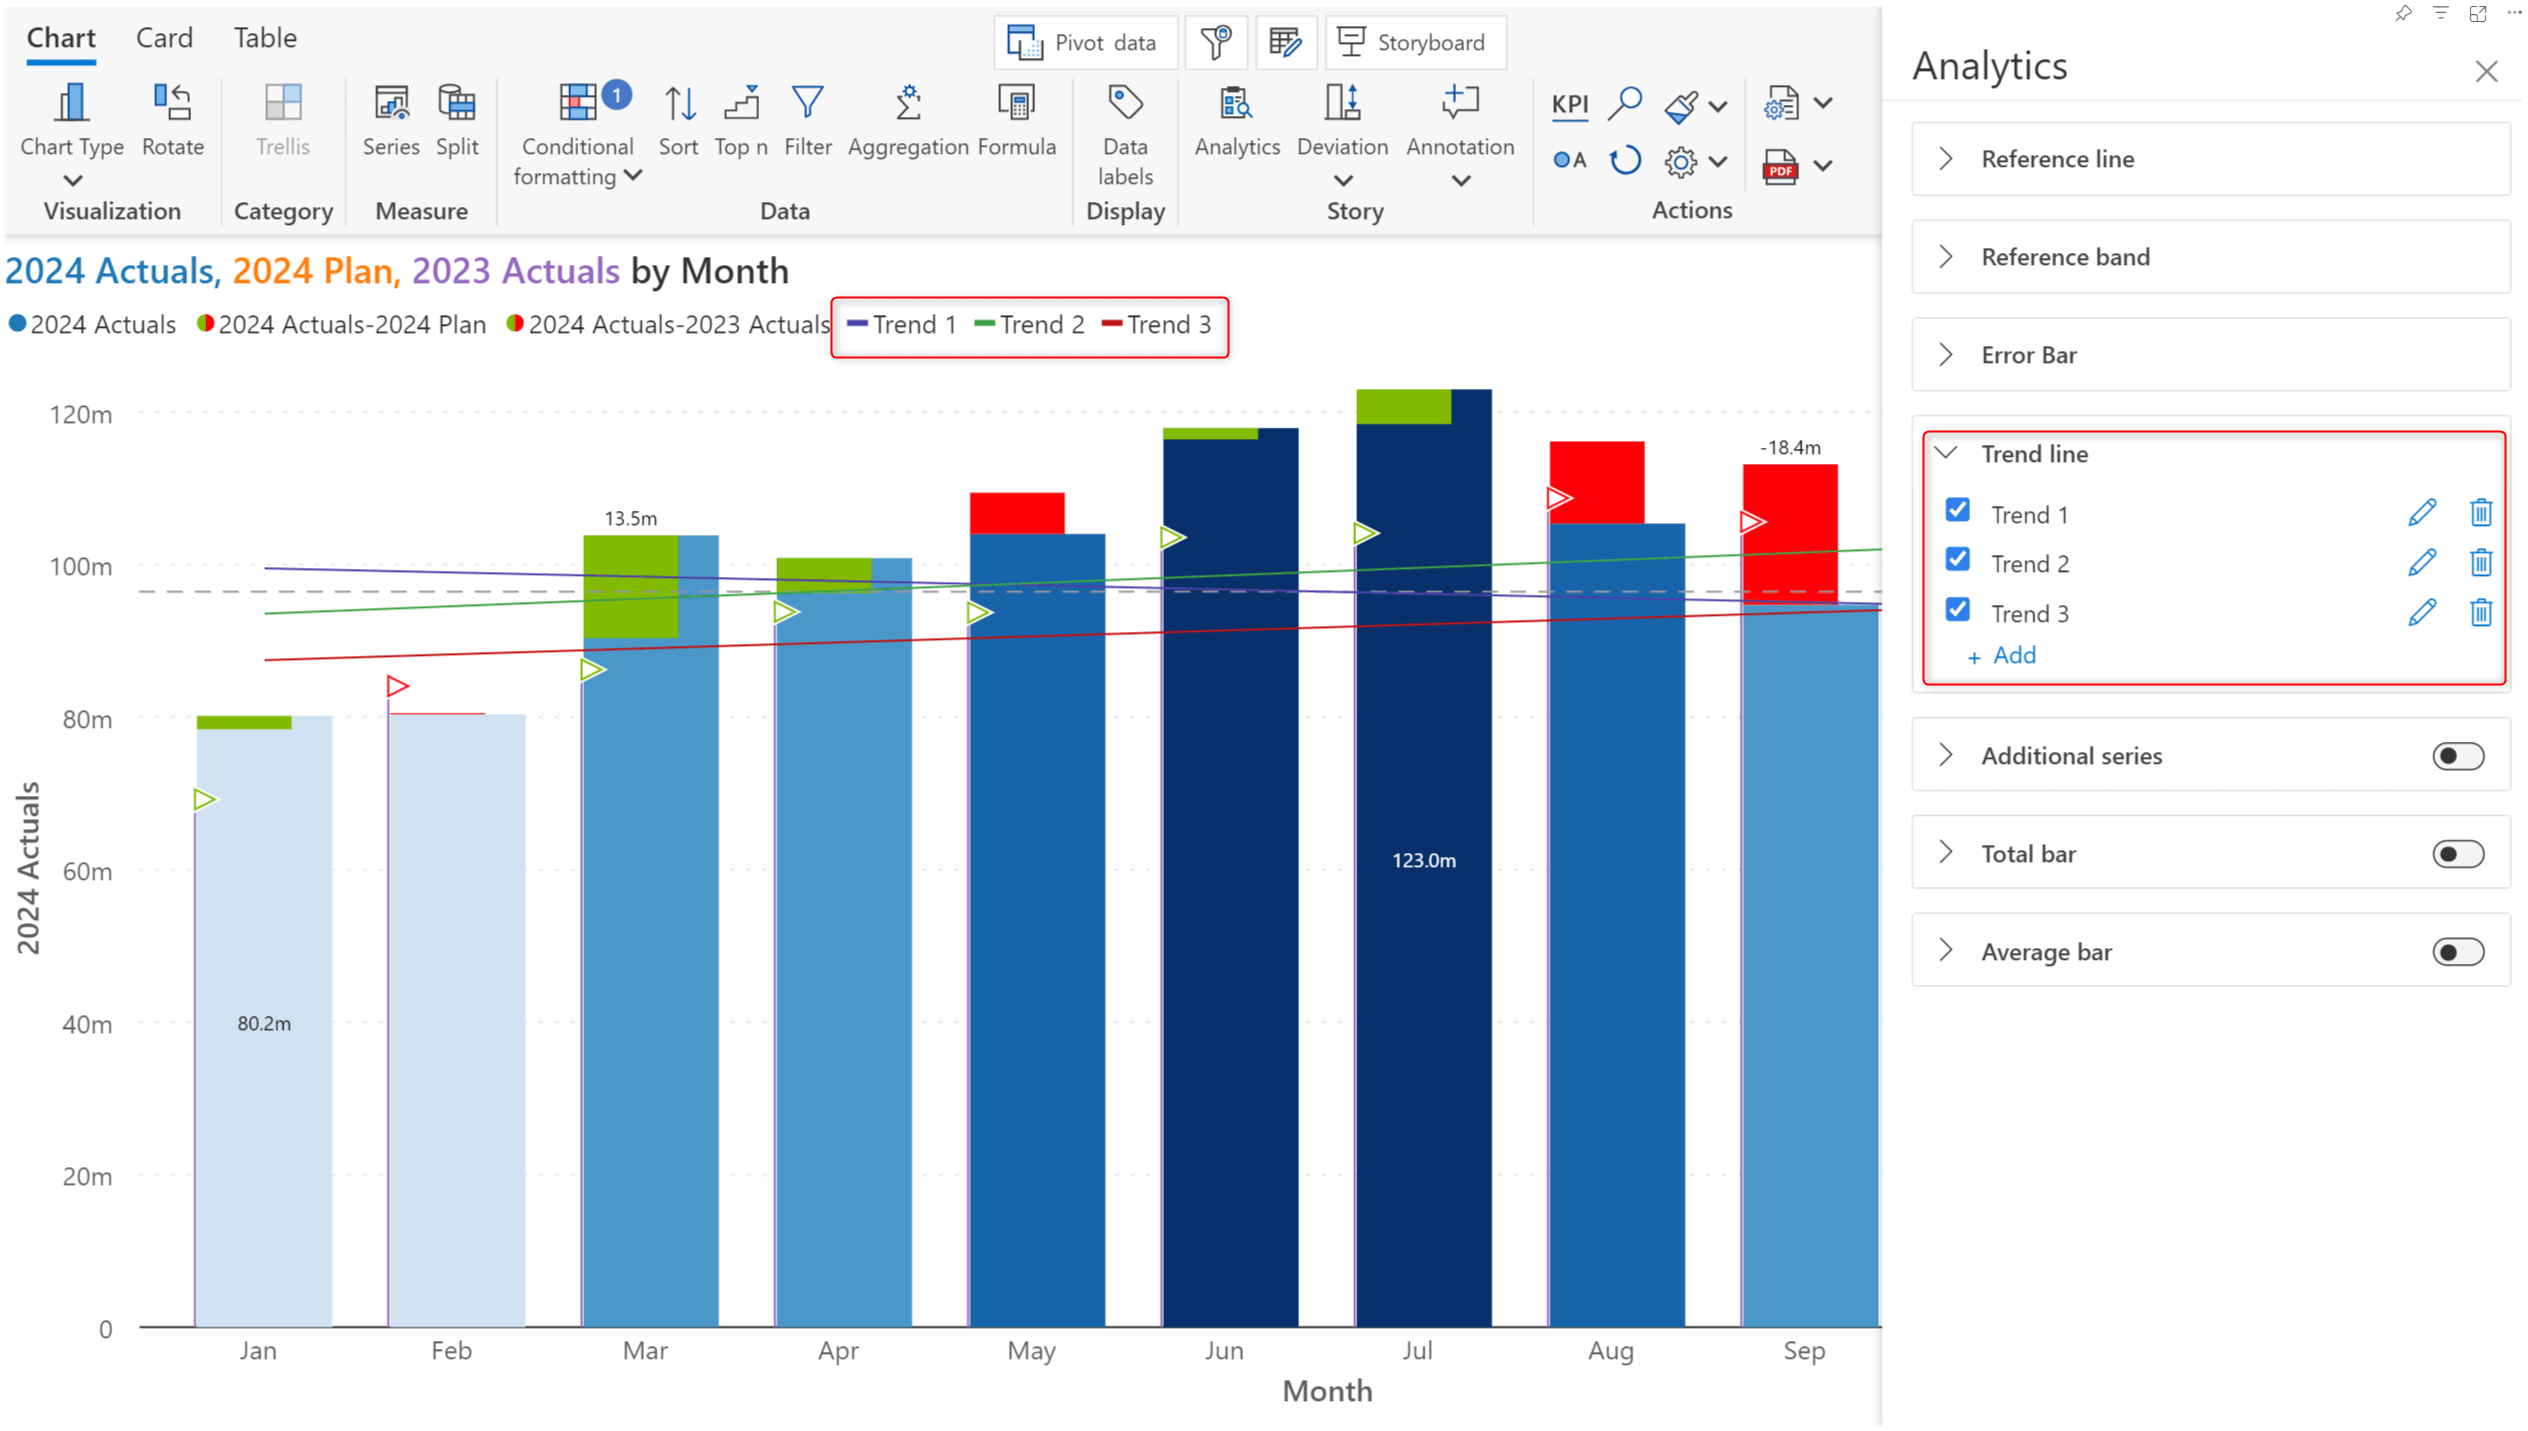Switch to the Table tab
The width and height of the screenshot is (2528, 1431).
click(264, 35)
